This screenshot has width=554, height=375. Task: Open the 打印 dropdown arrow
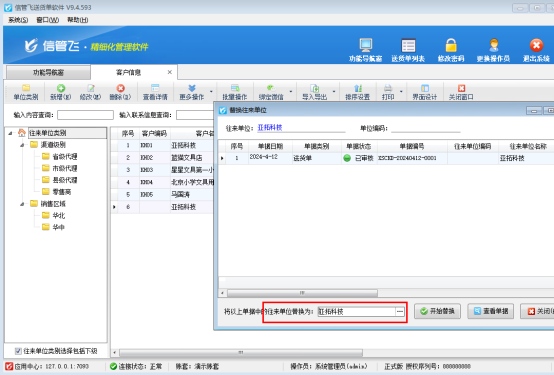pyautogui.click(x=401, y=92)
